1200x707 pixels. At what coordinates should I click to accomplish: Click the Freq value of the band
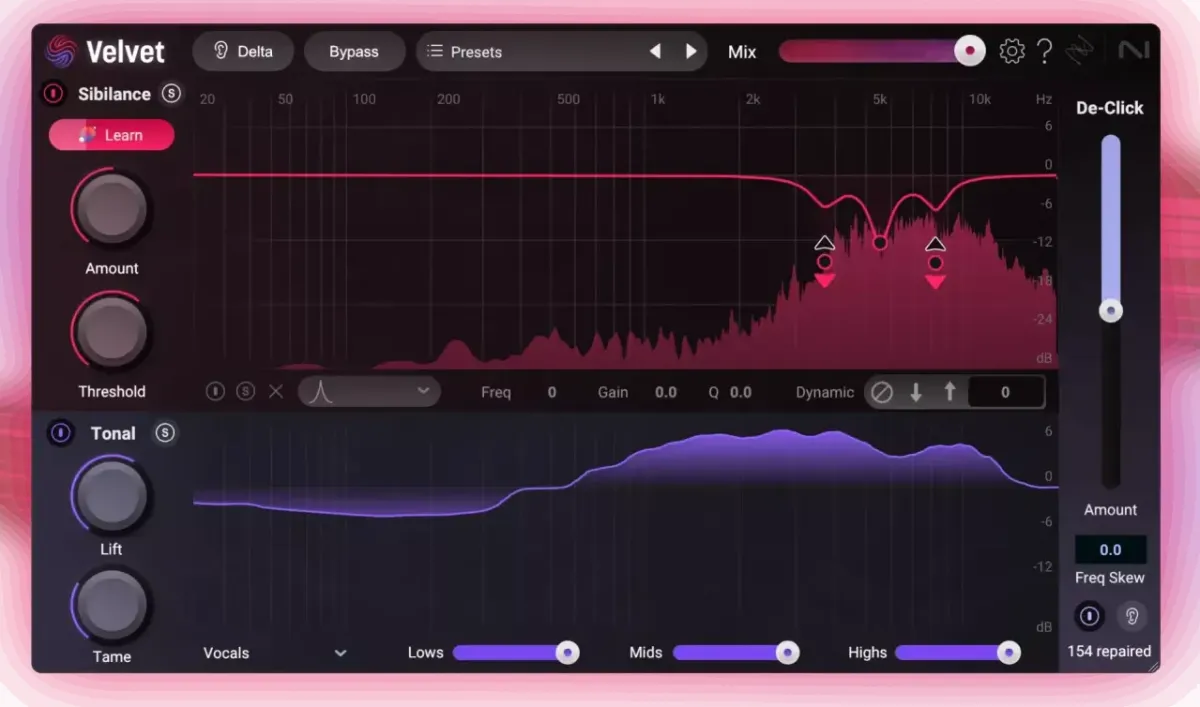point(551,392)
